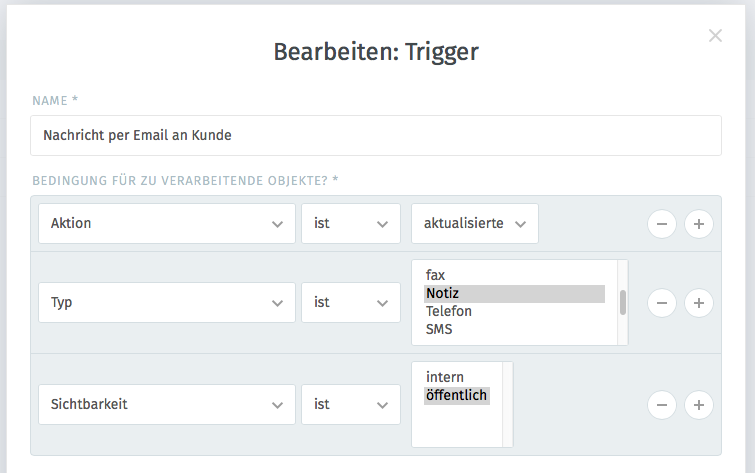Remove the Aktion condition row
Viewport: 755px width, 473px height.
[662, 224]
